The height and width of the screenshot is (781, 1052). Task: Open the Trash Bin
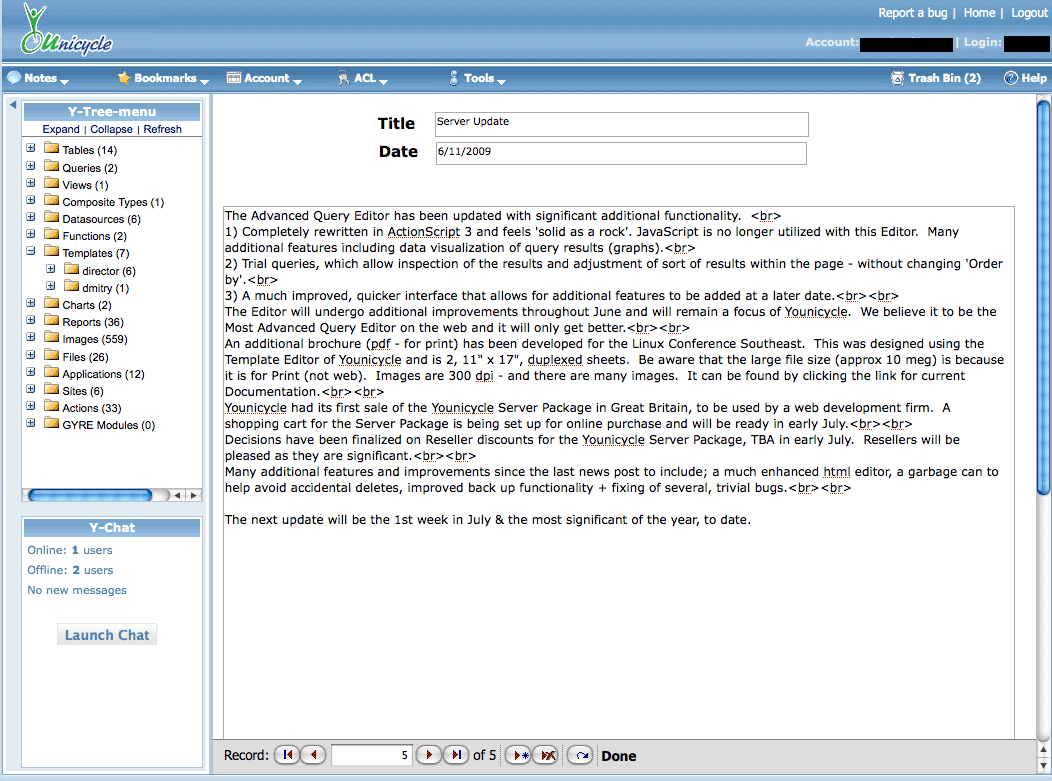(935, 78)
